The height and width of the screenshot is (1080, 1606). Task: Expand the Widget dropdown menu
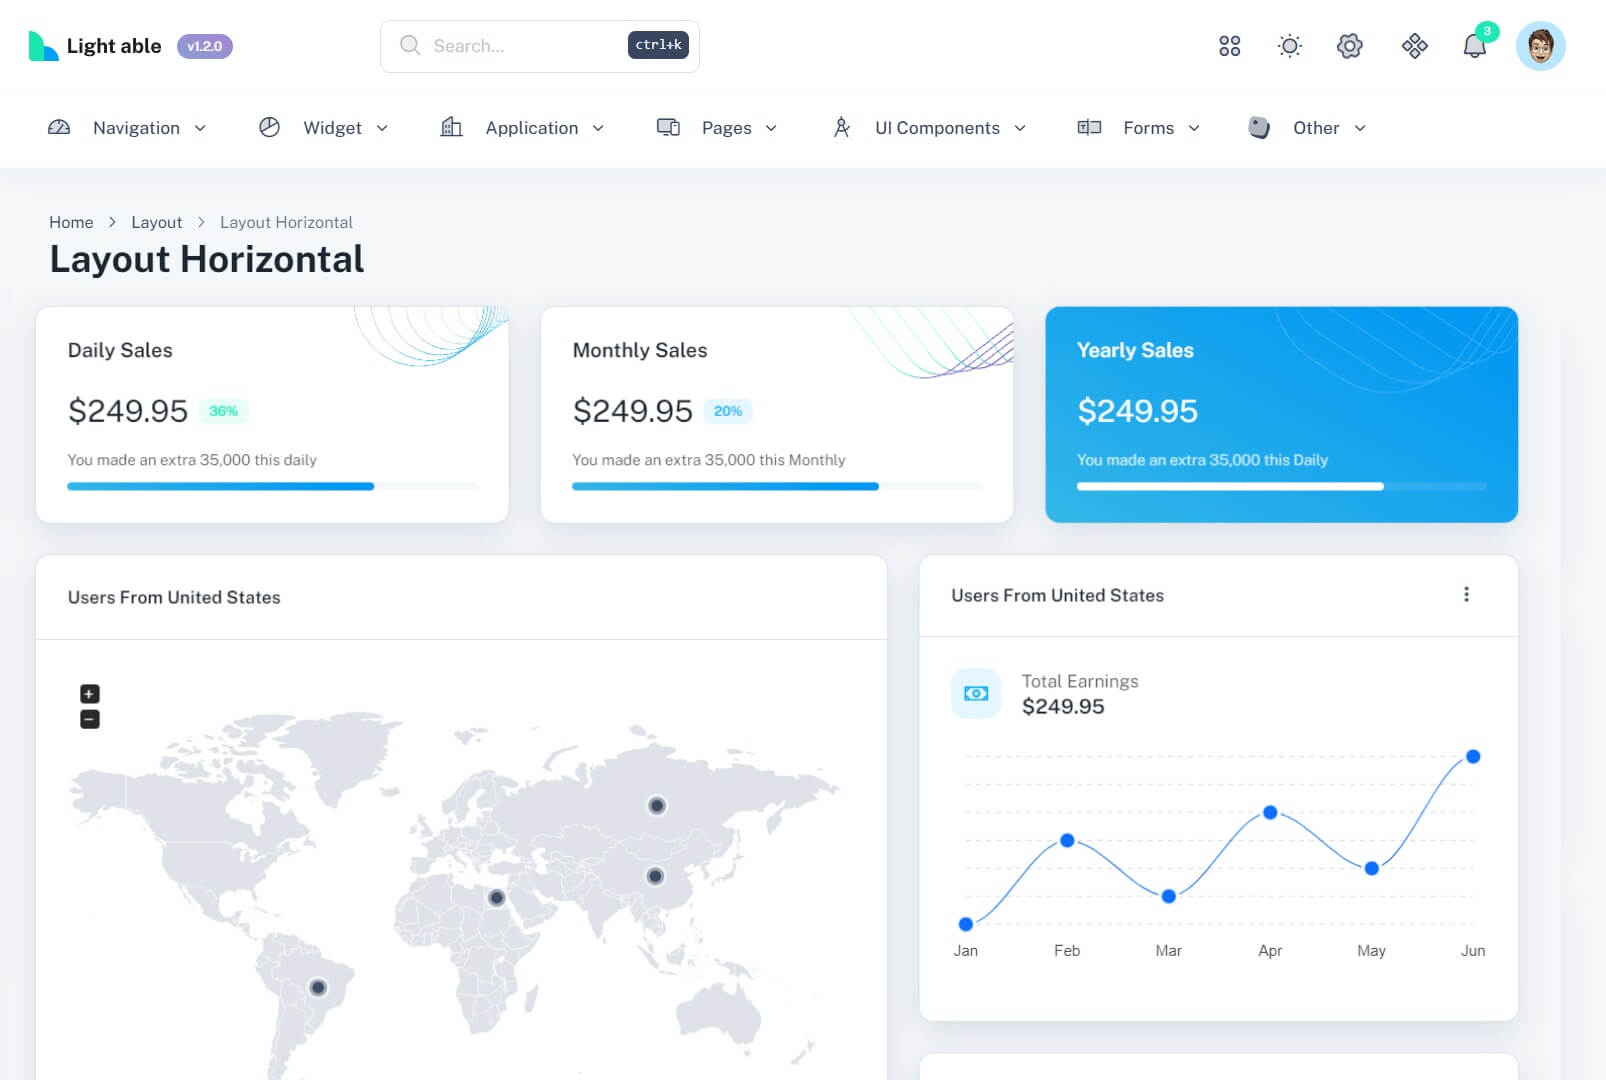[324, 128]
